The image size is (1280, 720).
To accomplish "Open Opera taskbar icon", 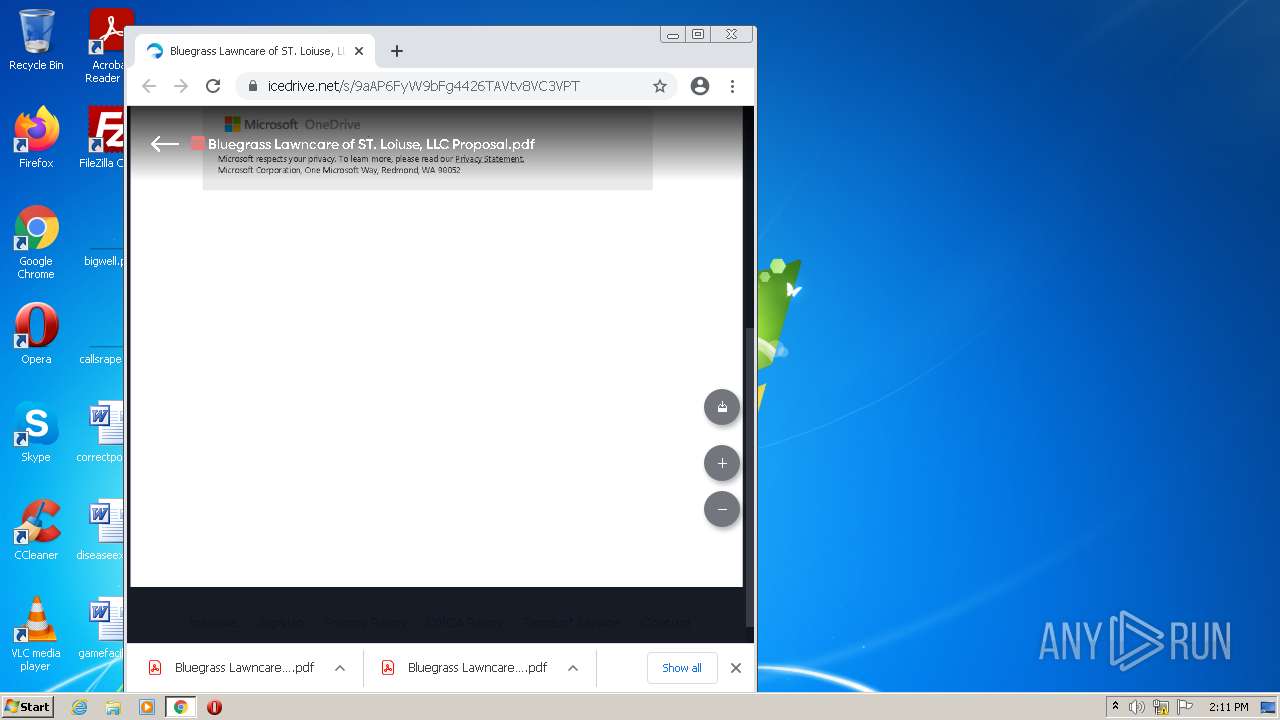I will tap(214, 707).
